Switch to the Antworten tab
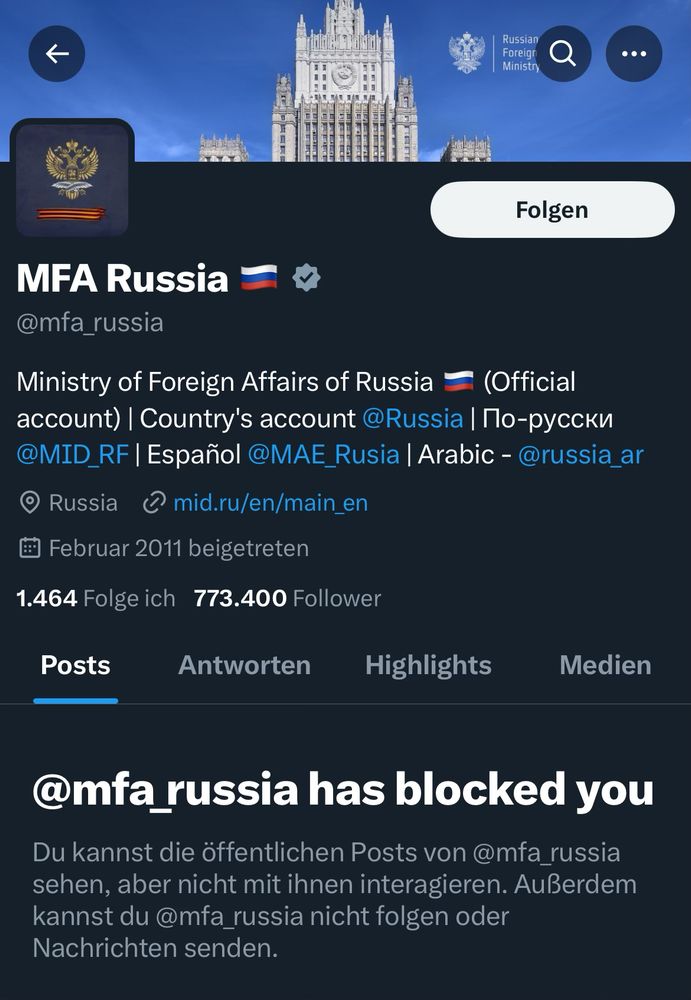 click(244, 665)
